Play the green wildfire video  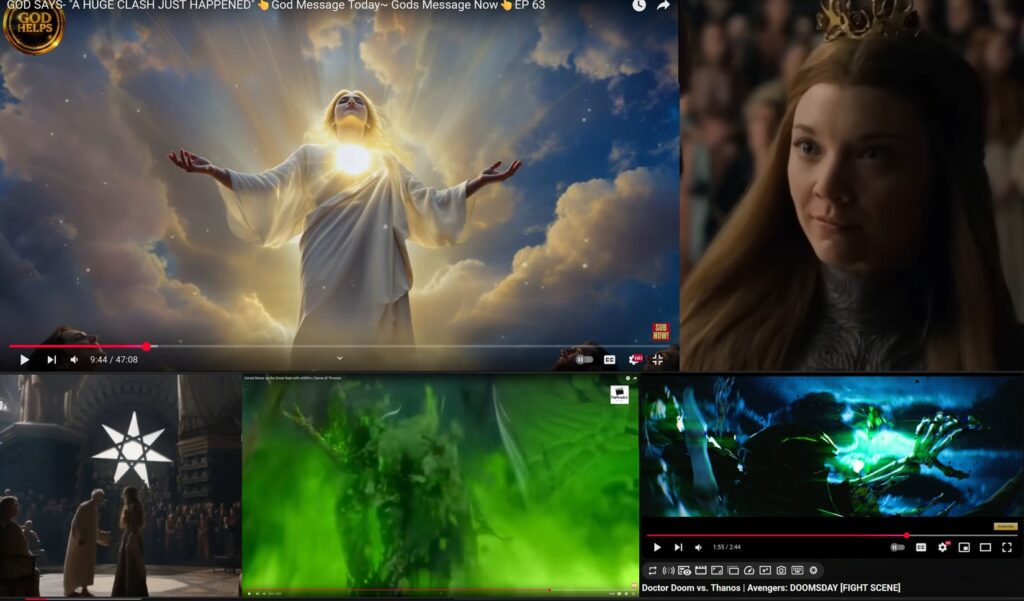[x=249, y=593]
